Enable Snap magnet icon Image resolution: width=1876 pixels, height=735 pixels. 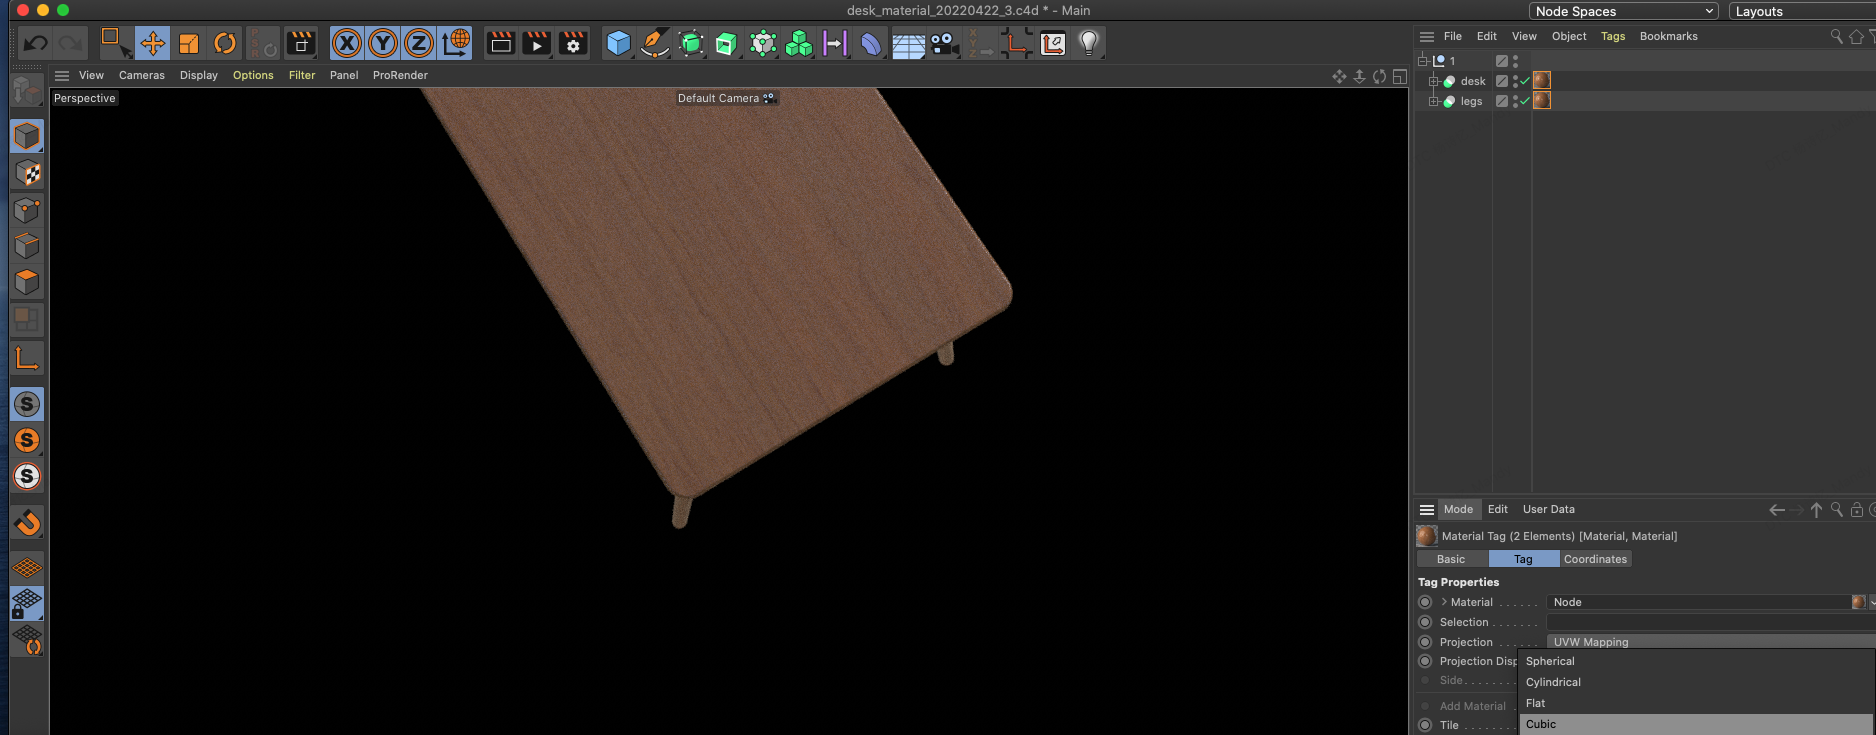click(27, 522)
